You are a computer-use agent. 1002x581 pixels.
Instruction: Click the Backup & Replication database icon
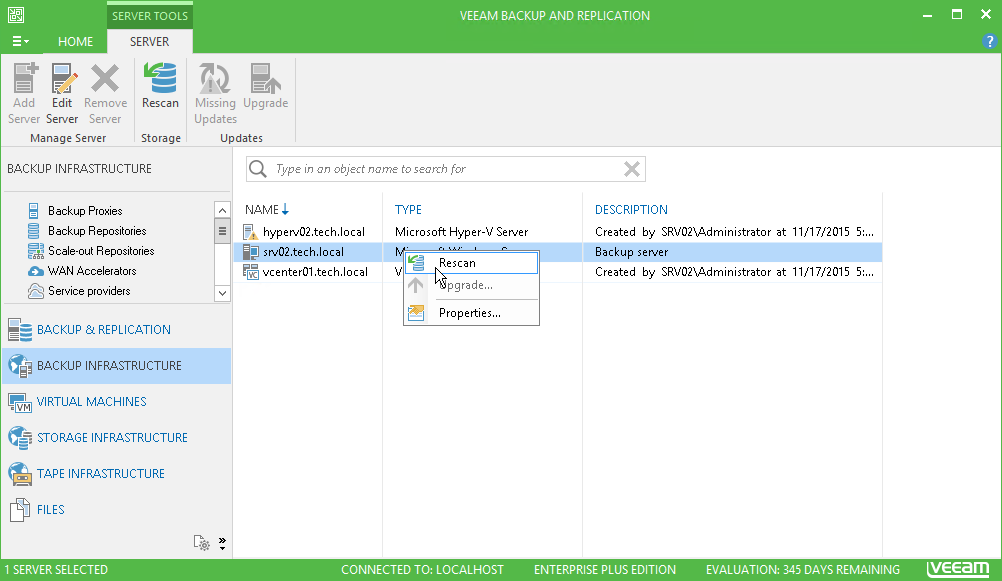pyautogui.click(x=20, y=330)
